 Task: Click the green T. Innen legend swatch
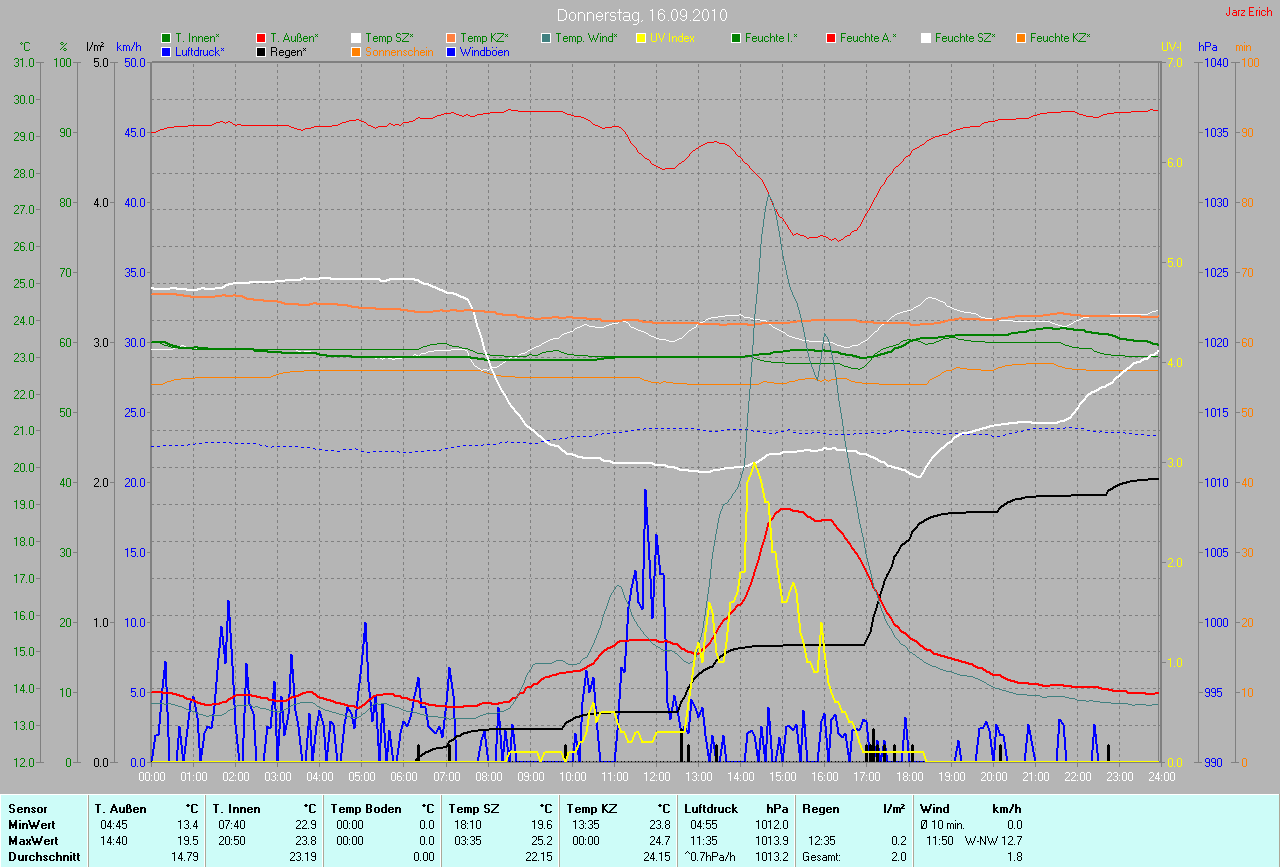click(166, 38)
